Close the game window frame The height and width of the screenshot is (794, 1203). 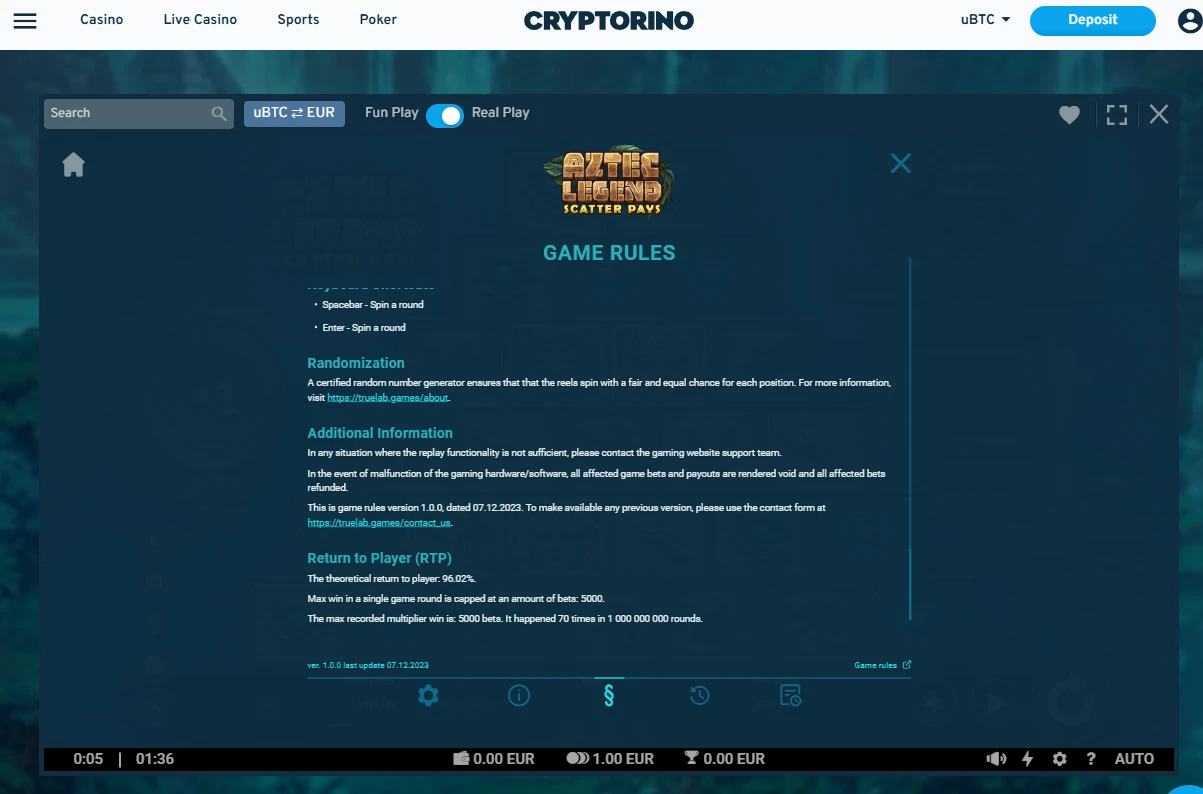tap(1159, 114)
